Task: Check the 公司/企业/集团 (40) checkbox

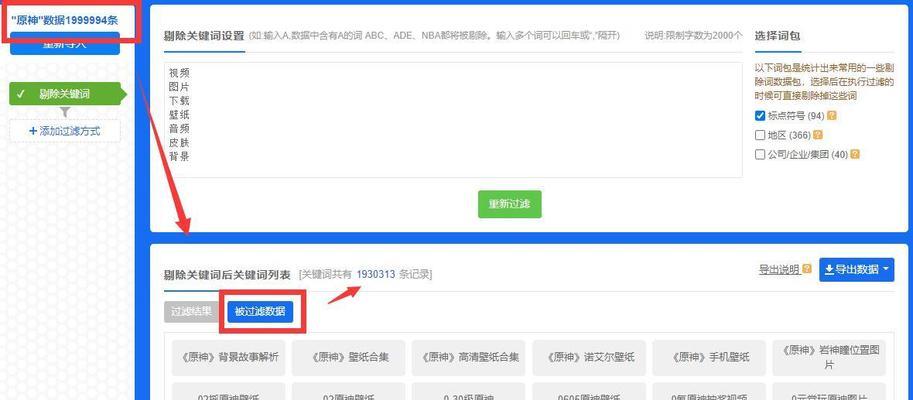Action: tap(760, 154)
